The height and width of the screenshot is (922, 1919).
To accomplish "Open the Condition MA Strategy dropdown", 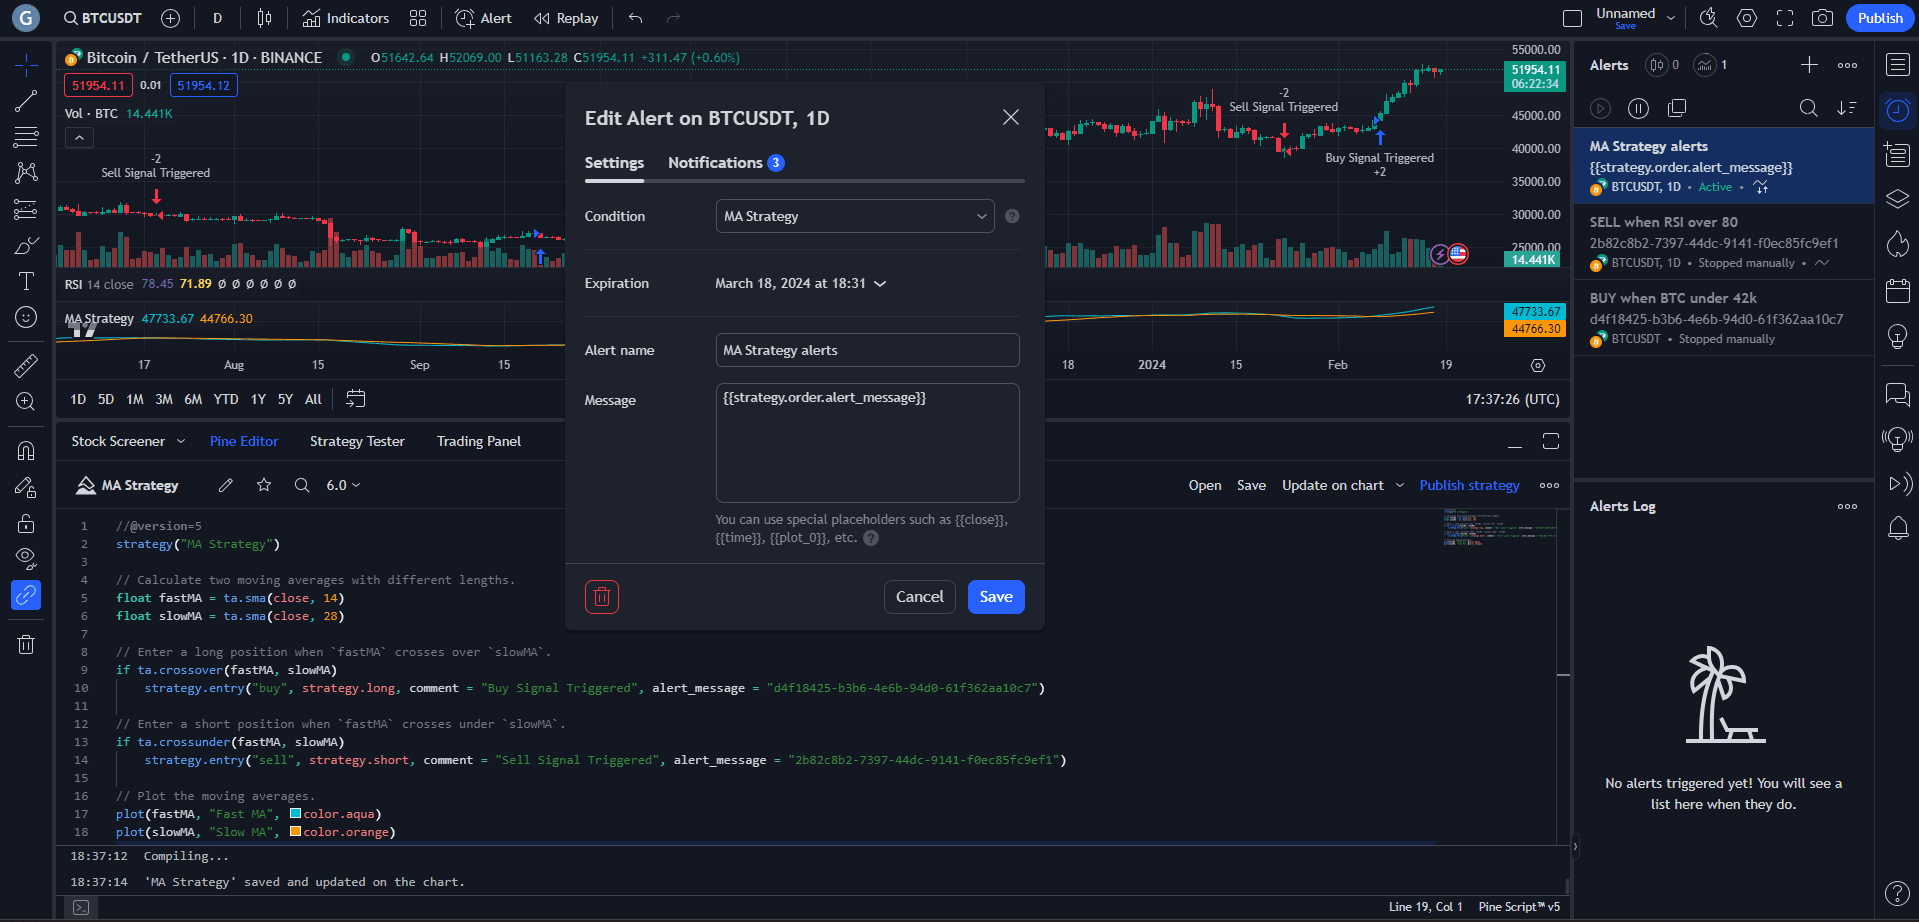I will [x=855, y=216].
